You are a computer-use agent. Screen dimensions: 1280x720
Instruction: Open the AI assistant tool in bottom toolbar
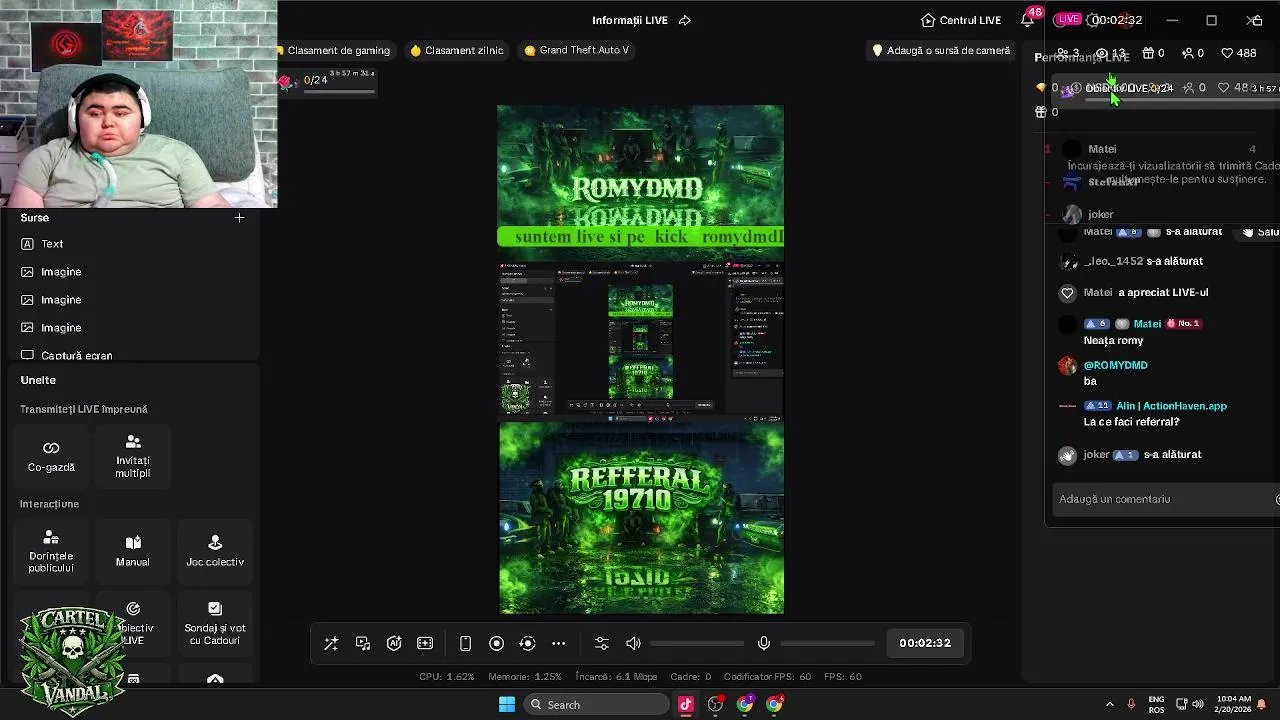[394, 644]
